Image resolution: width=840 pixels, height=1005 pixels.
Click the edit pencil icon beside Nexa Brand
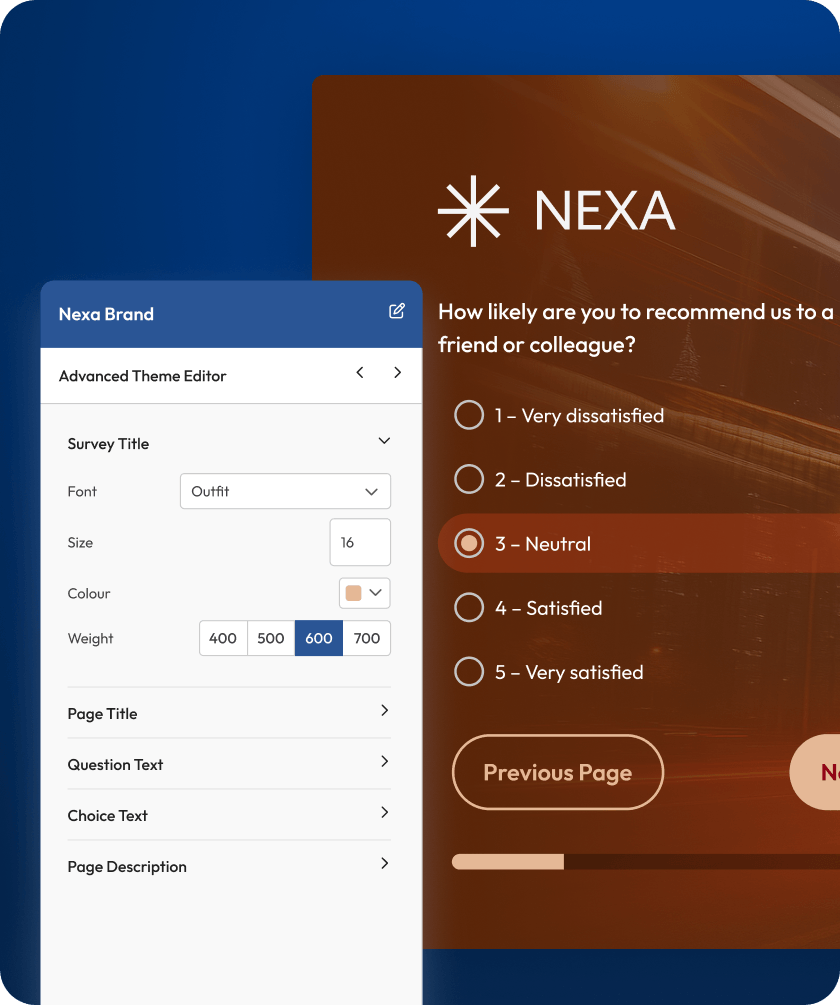(x=397, y=311)
